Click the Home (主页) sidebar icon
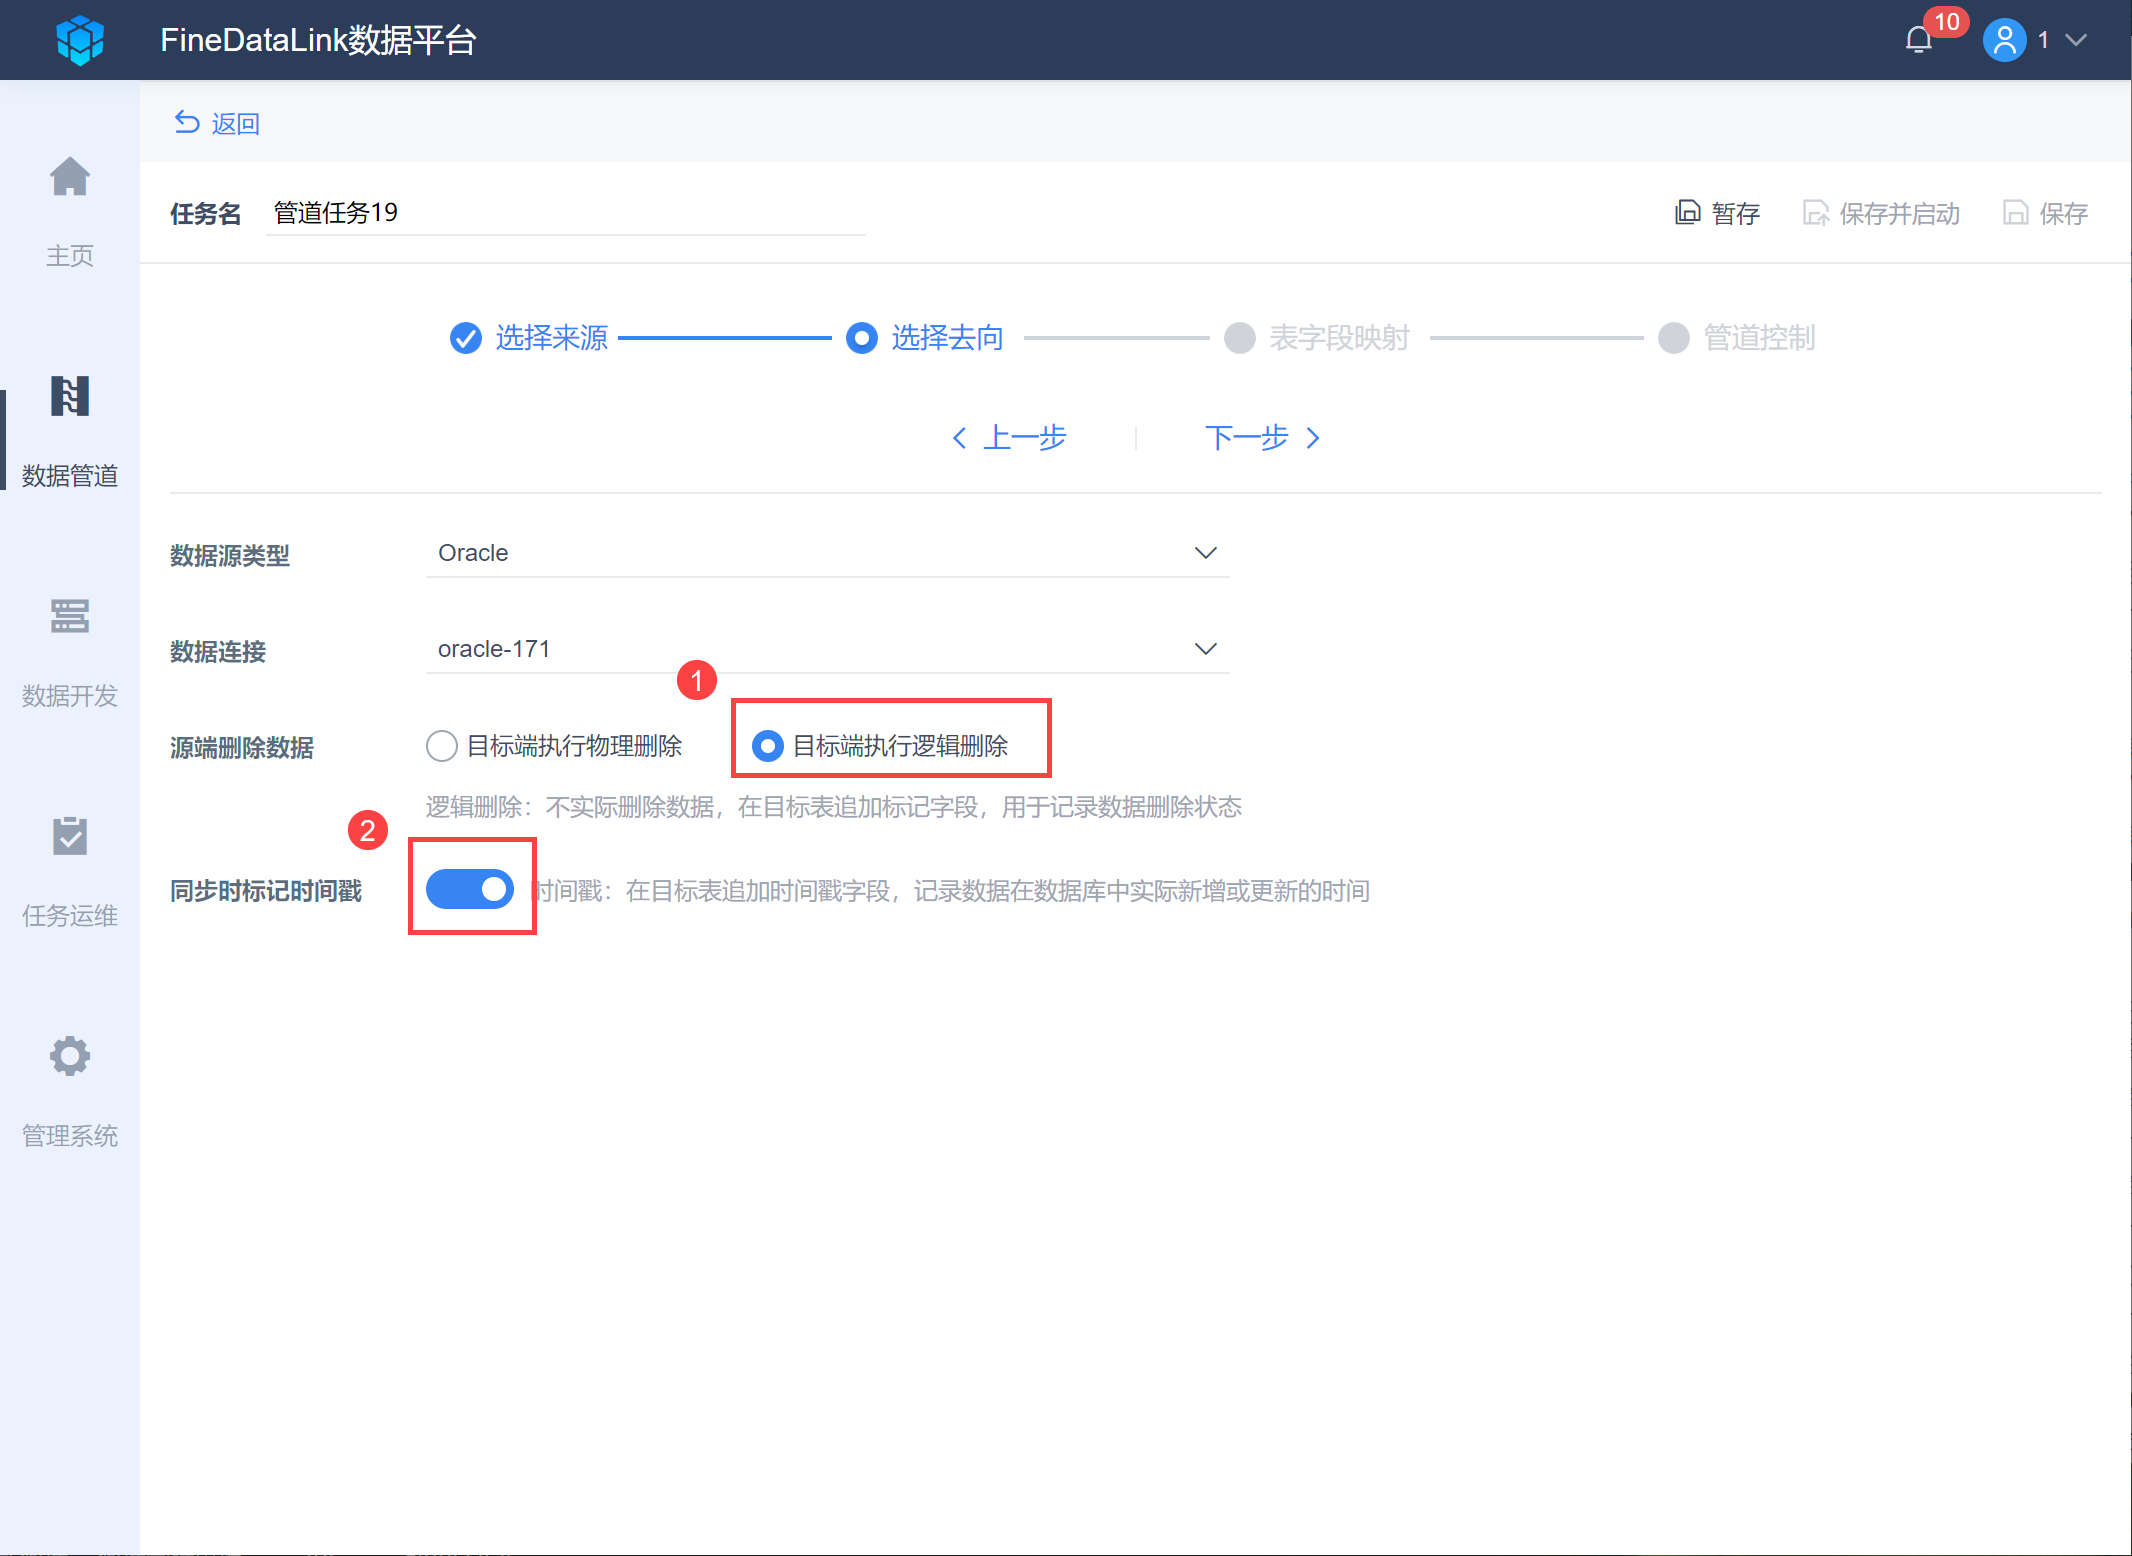Image resolution: width=2132 pixels, height=1556 pixels. click(70, 178)
